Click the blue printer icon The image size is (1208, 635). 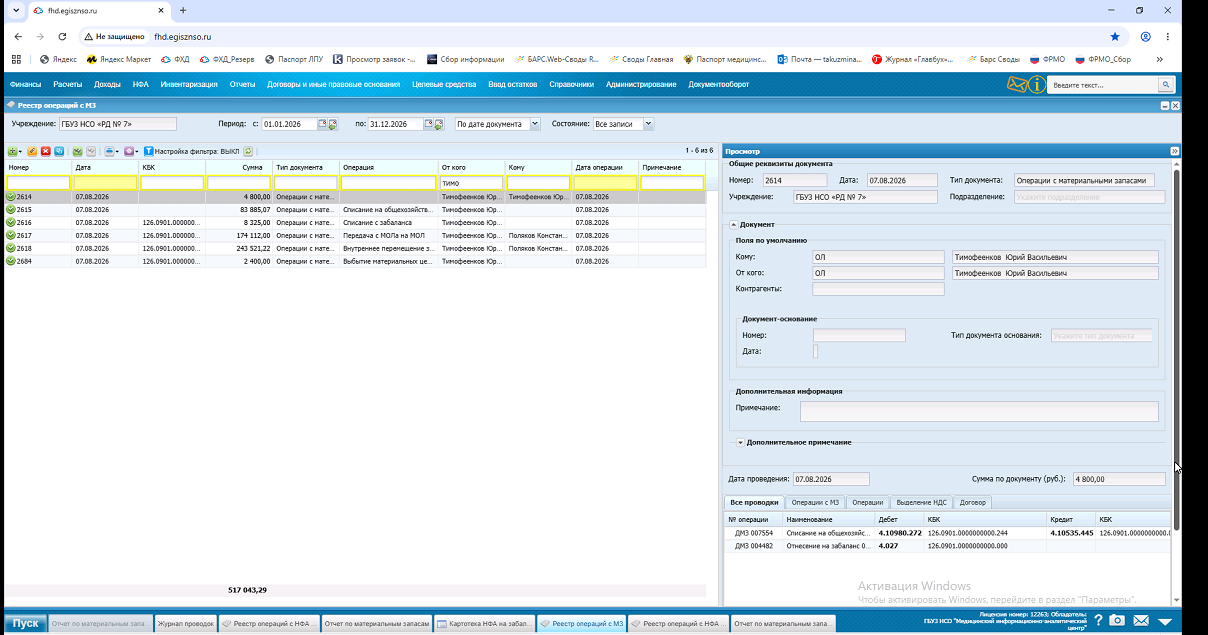109,151
